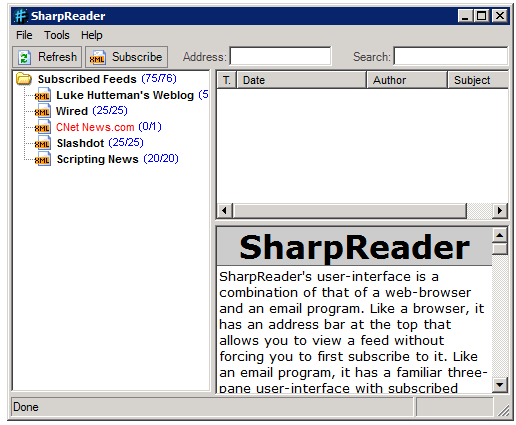Select the Slashdot feed

coord(80,143)
